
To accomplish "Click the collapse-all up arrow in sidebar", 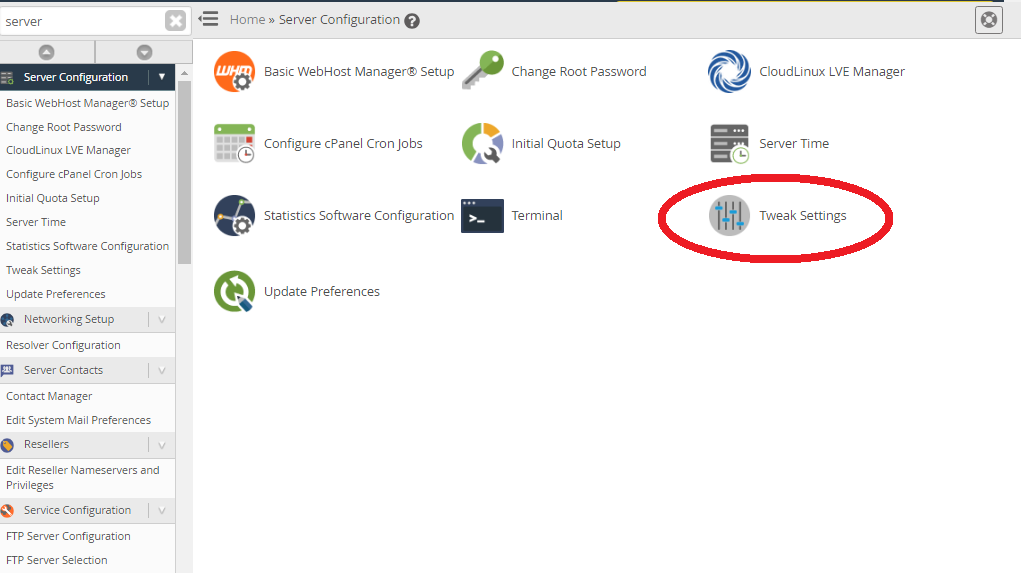I will [x=46, y=52].
